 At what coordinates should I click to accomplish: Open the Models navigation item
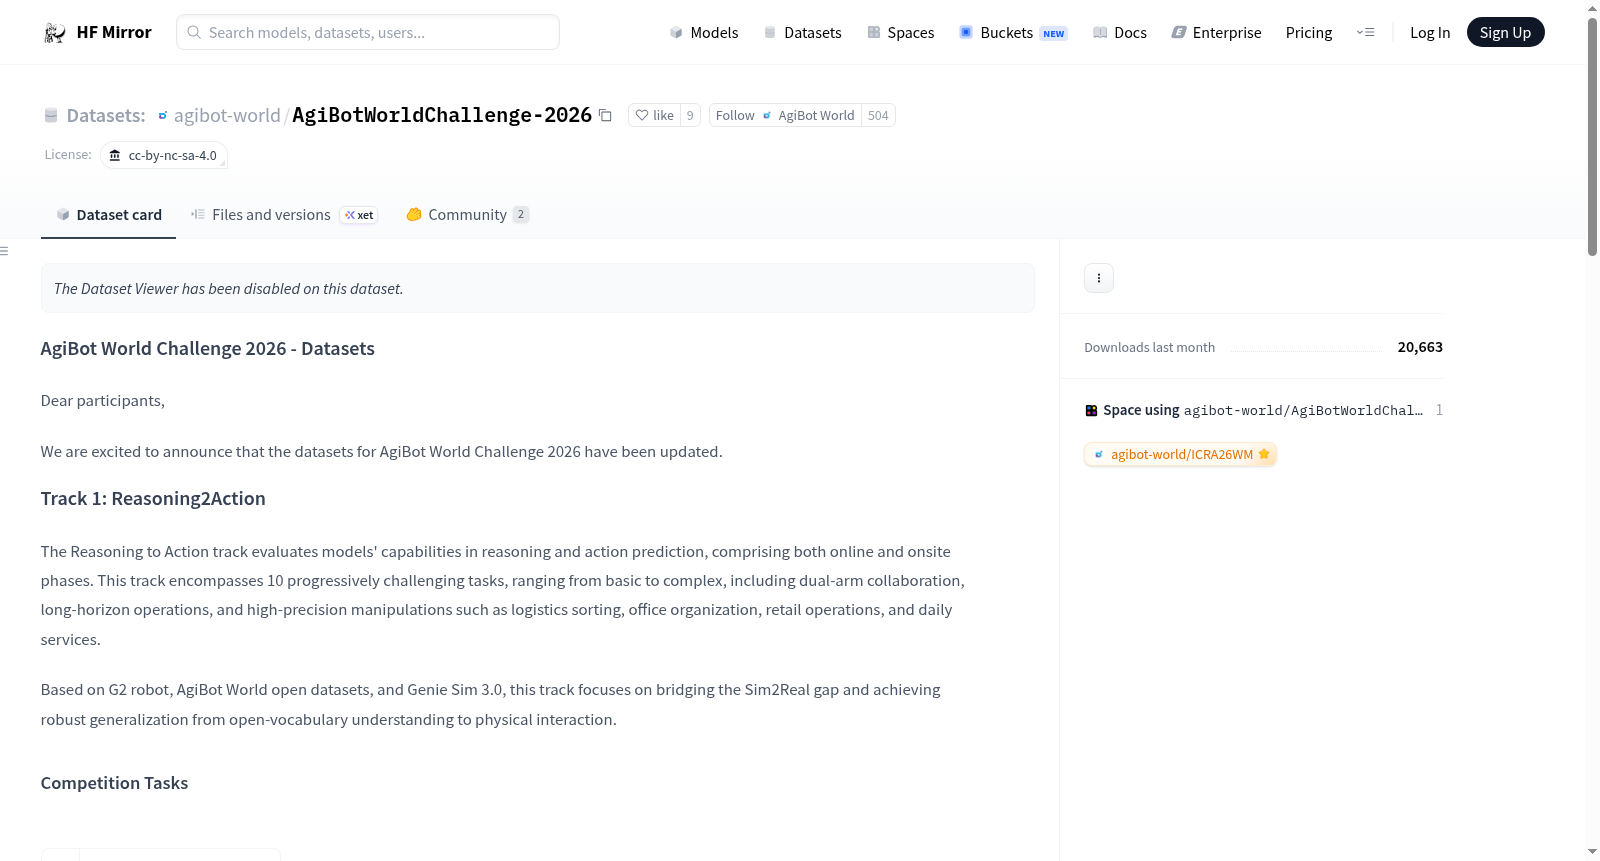pos(704,32)
